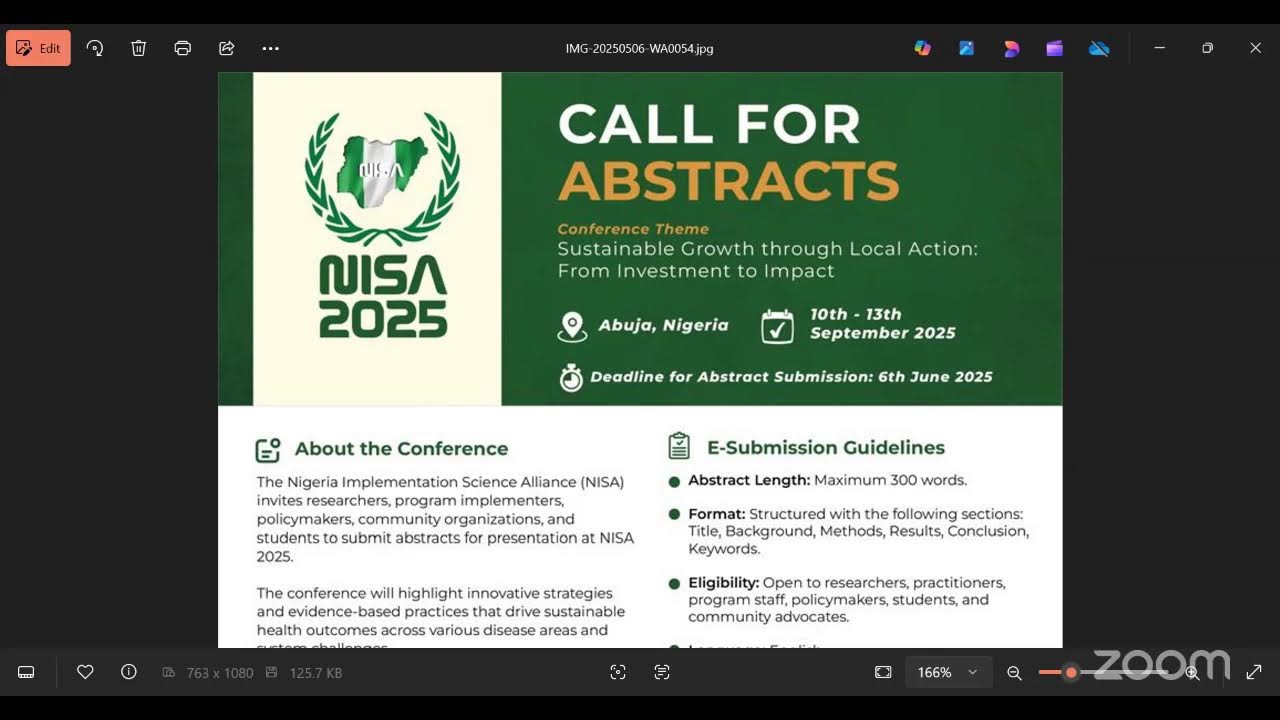
Task: Click the file name IMG-20250506-WA0054.jpg
Action: point(640,48)
